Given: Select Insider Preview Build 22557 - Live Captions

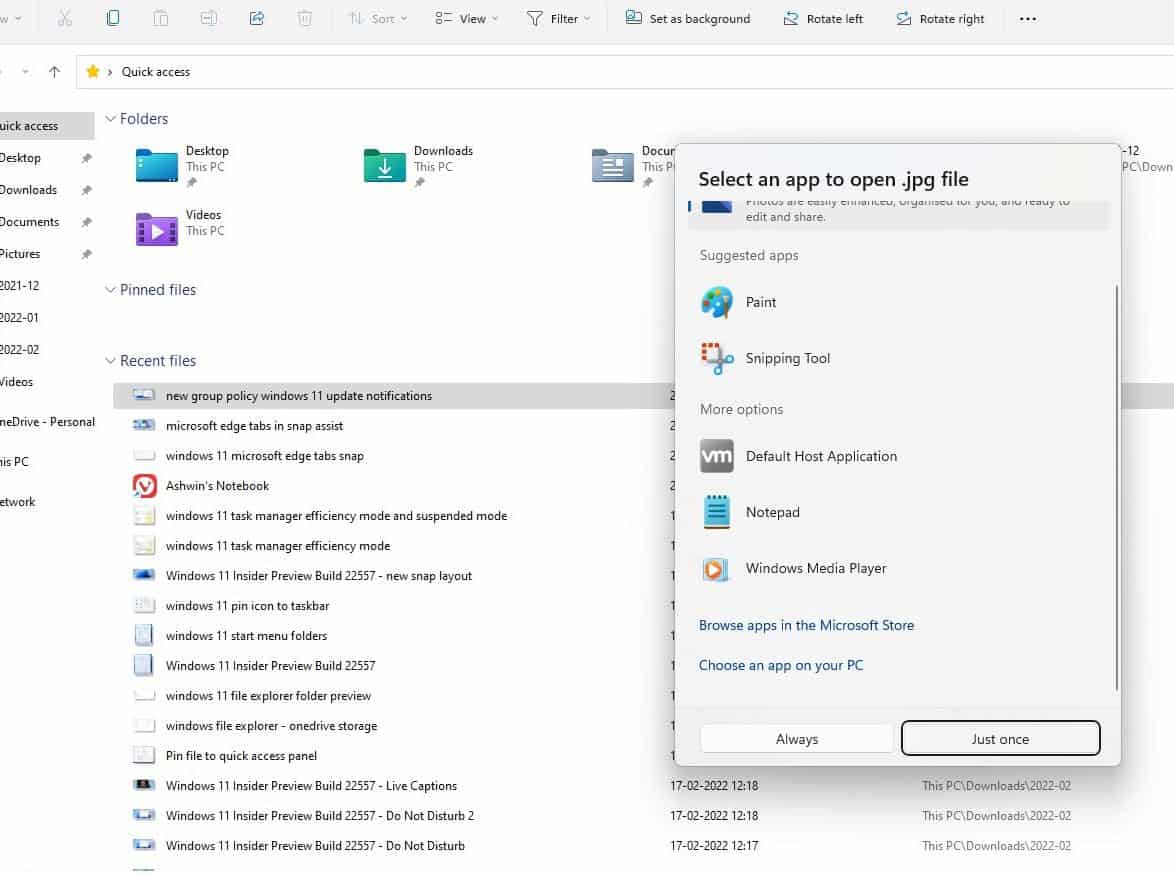Looking at the screenshot, I should point(311,786).
